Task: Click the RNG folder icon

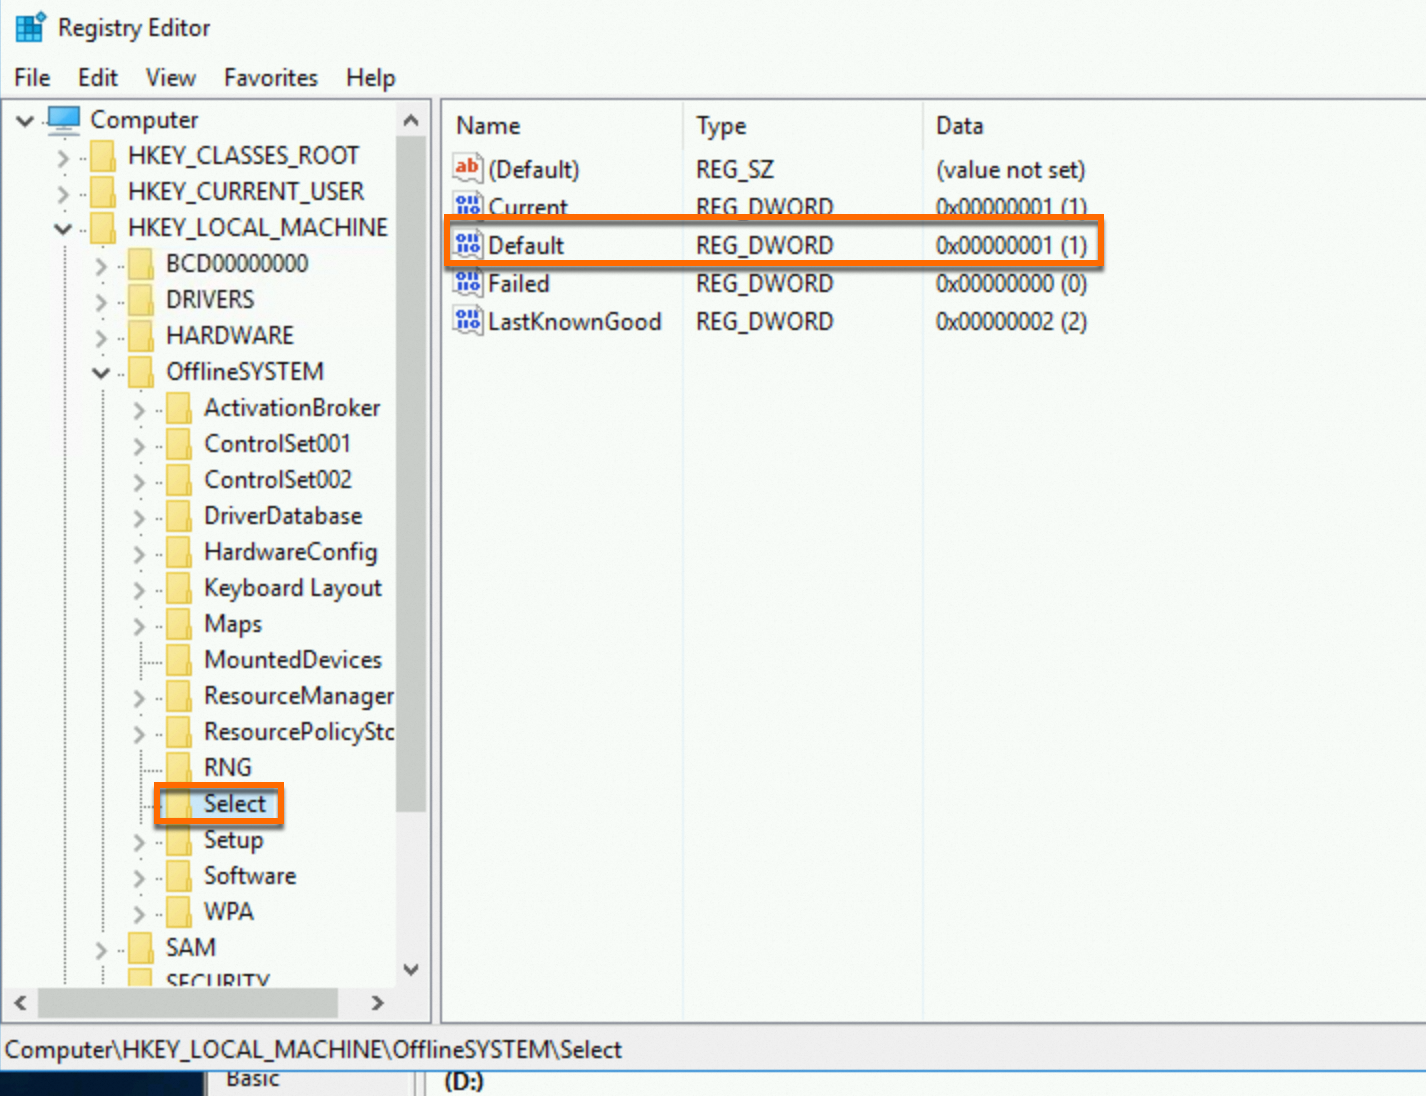Action: 178,768
